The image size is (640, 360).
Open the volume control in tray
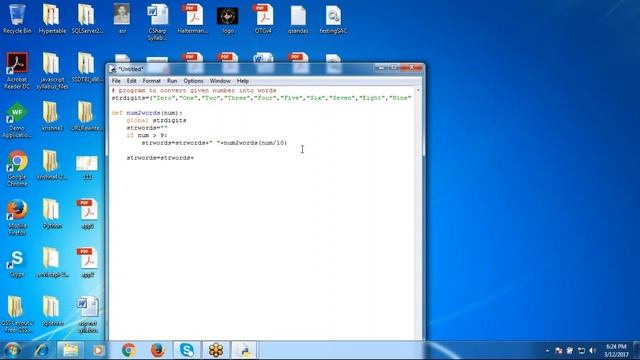coord(593,351)
